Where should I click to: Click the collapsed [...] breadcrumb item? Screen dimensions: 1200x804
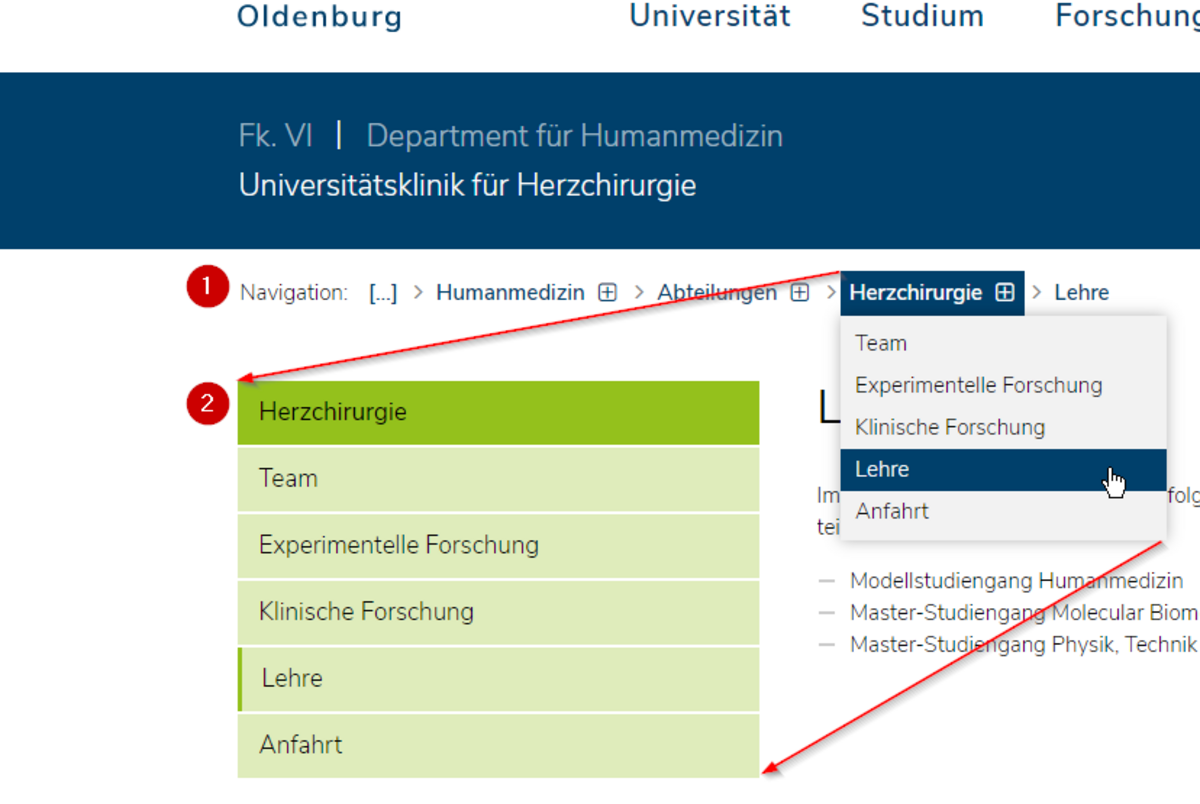click(x=383, y=293)
